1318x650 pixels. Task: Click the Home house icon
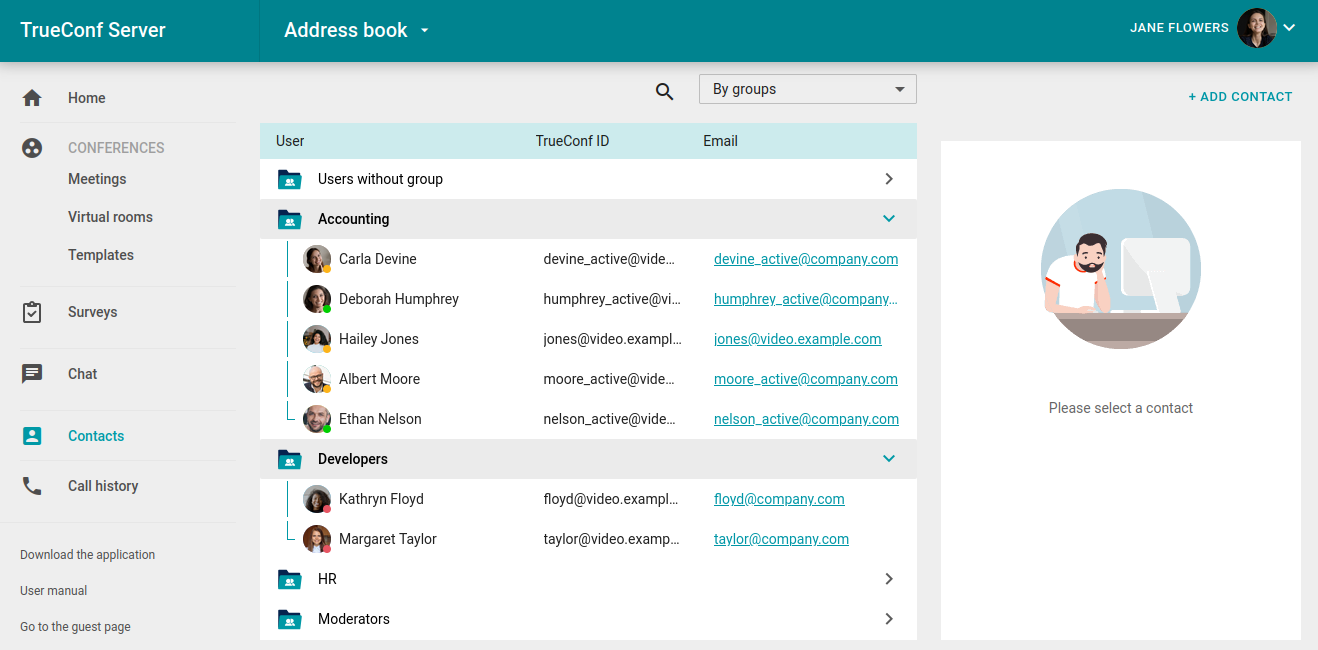pos(32,98)
